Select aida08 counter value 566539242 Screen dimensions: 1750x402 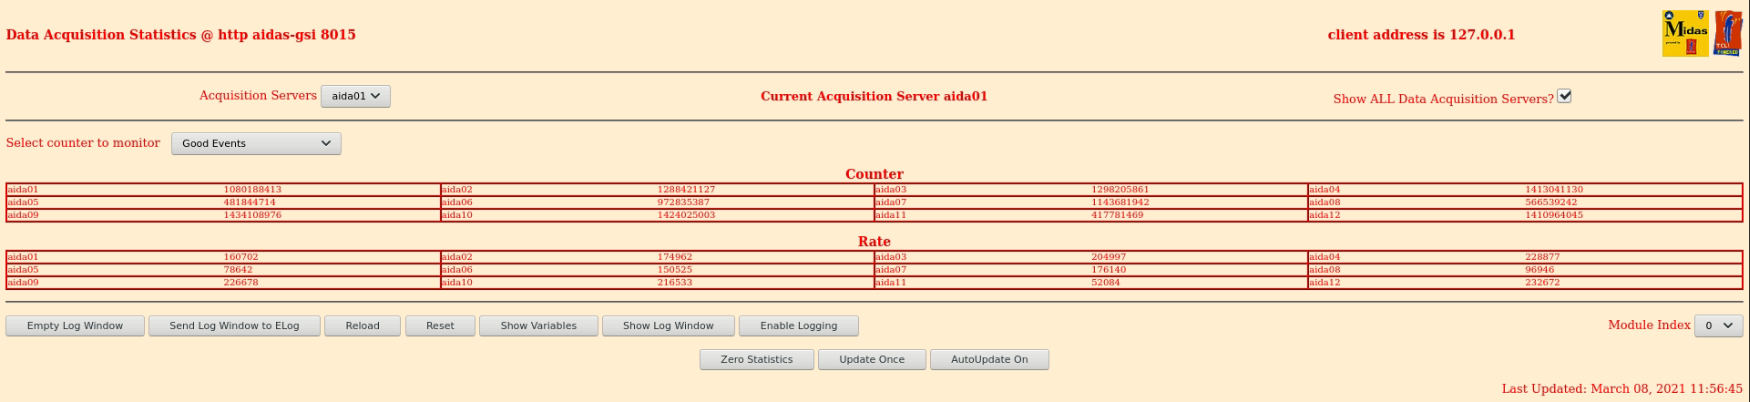[x=1551, y=202]
